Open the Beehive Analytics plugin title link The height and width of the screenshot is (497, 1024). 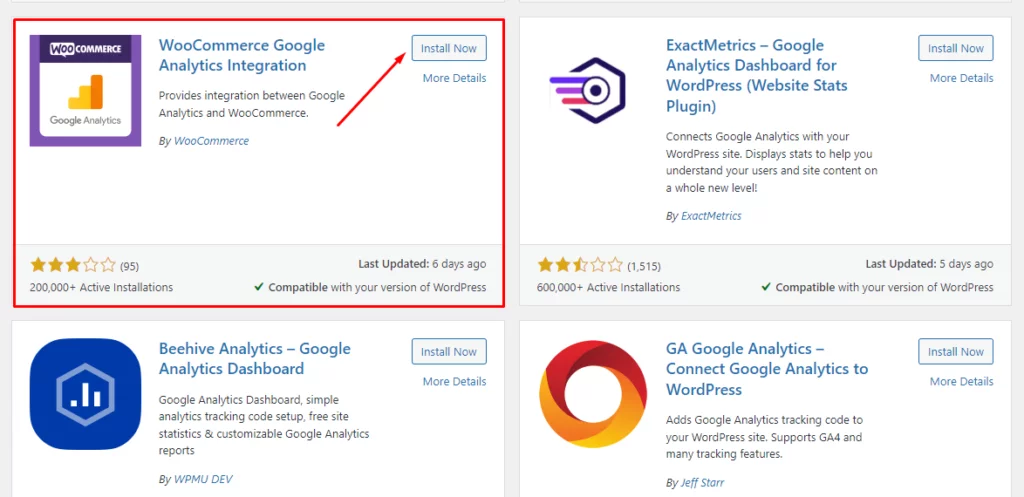click(x=254, y=359)
